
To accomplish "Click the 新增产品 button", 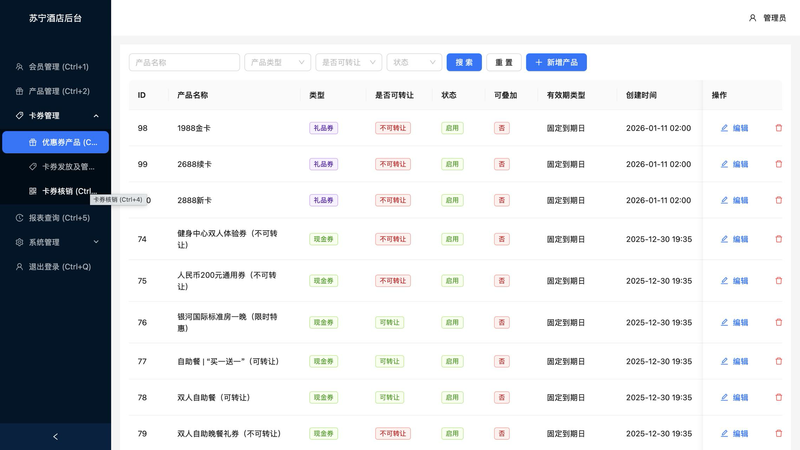I will click(x=556, y=62).
